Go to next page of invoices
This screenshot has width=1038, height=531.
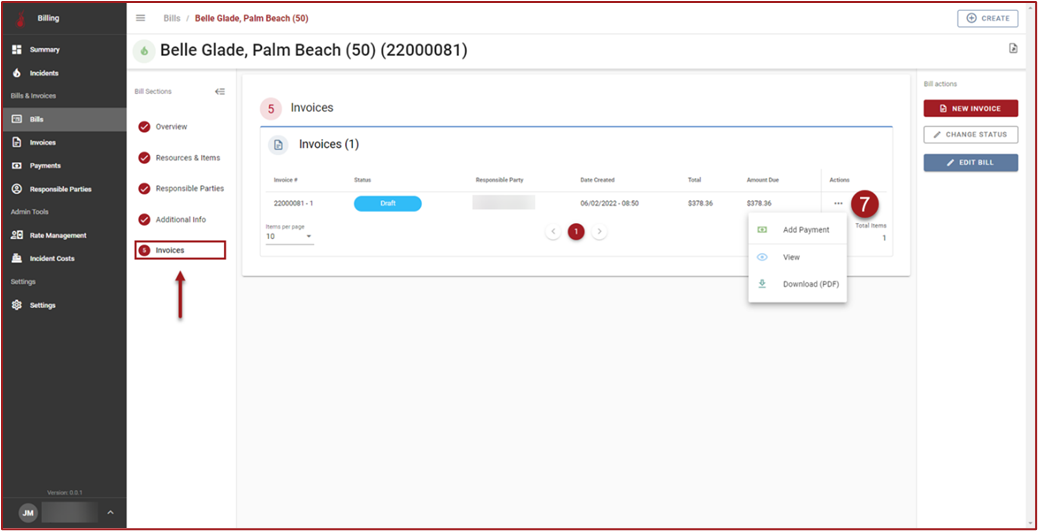599,232
